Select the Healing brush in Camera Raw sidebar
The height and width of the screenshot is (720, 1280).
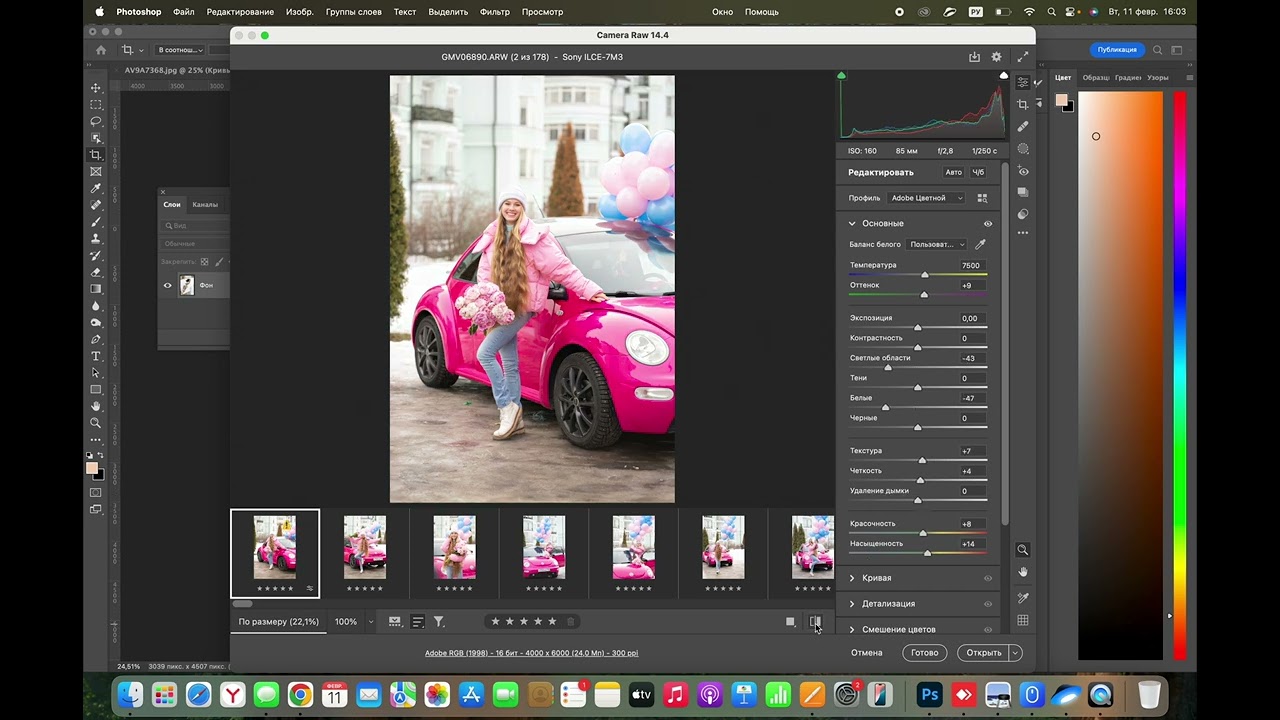point(1022,126)
